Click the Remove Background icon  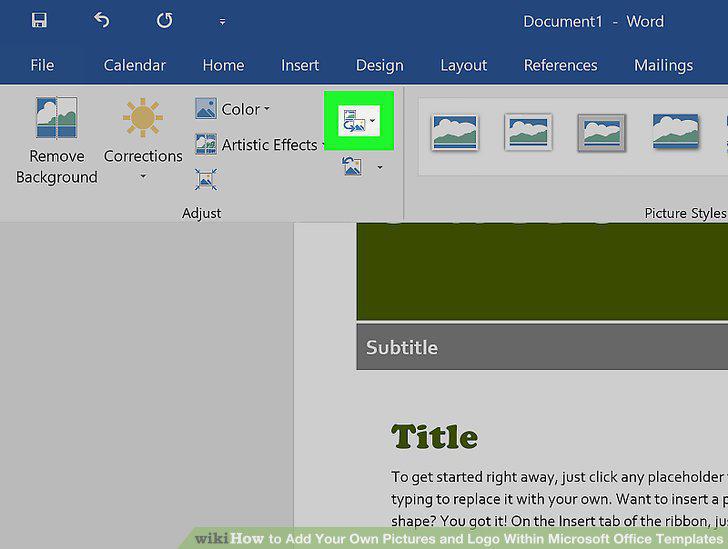coord(57,118)
